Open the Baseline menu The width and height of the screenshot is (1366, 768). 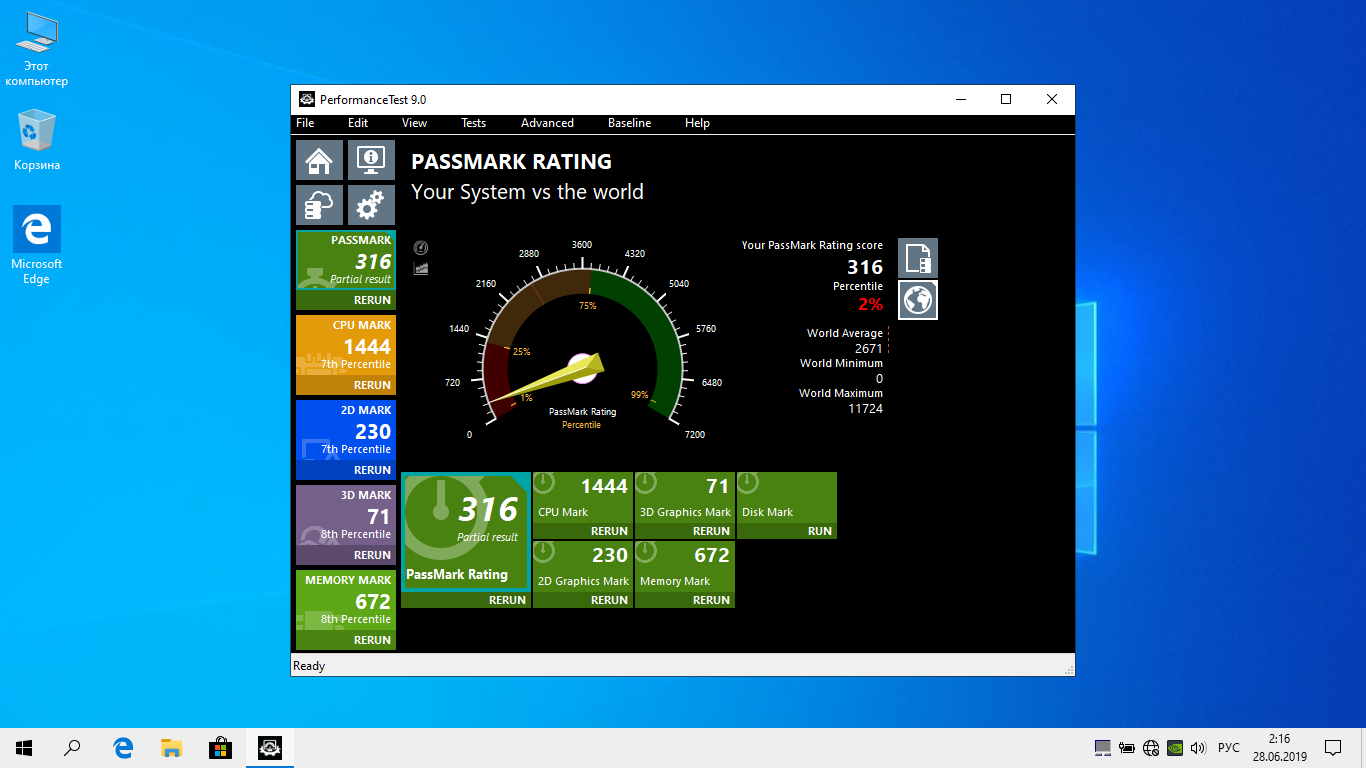pyautogui.click(x=629, y=123)
